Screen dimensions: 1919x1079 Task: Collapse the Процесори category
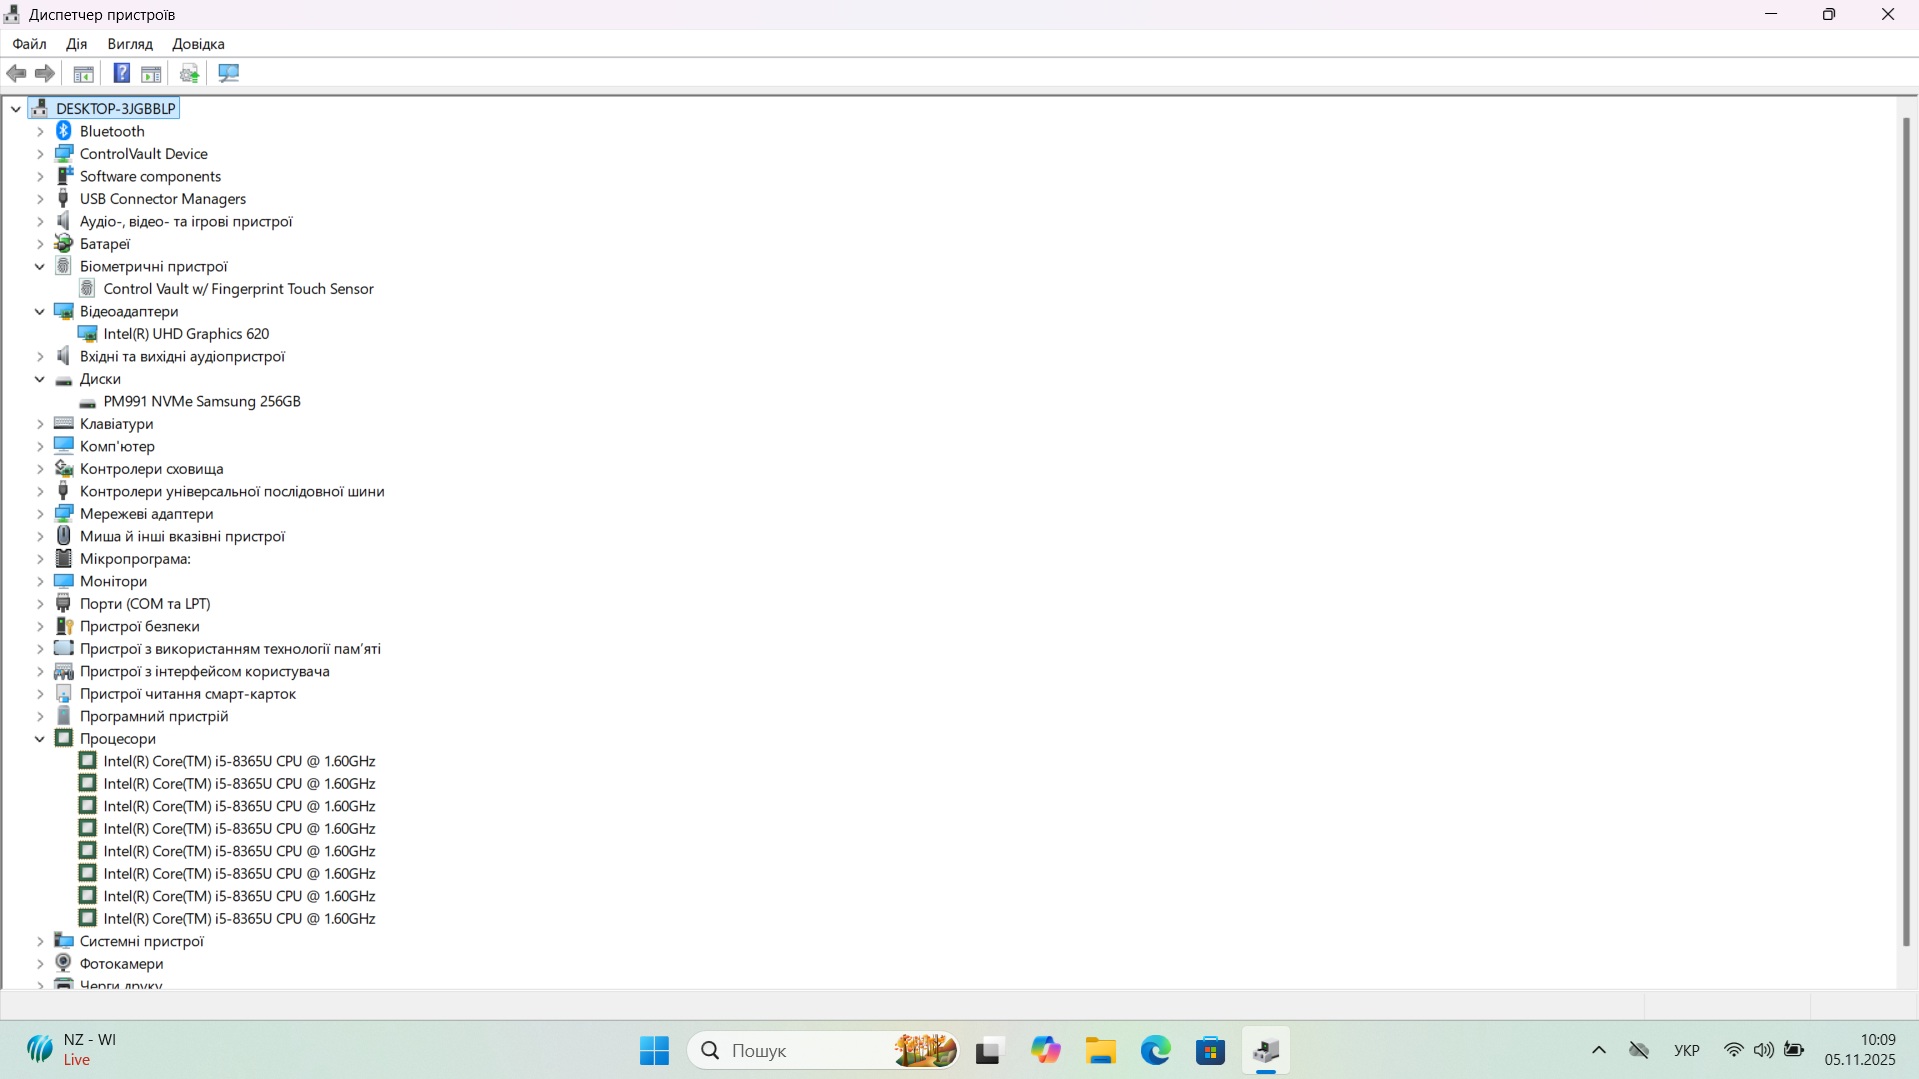(40, 739)
